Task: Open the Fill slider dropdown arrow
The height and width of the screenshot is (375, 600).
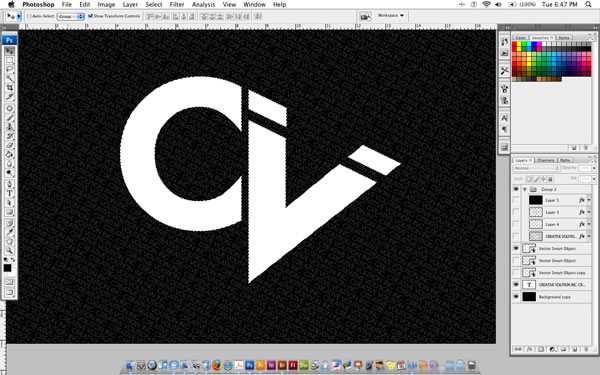Action: point(594,179)
